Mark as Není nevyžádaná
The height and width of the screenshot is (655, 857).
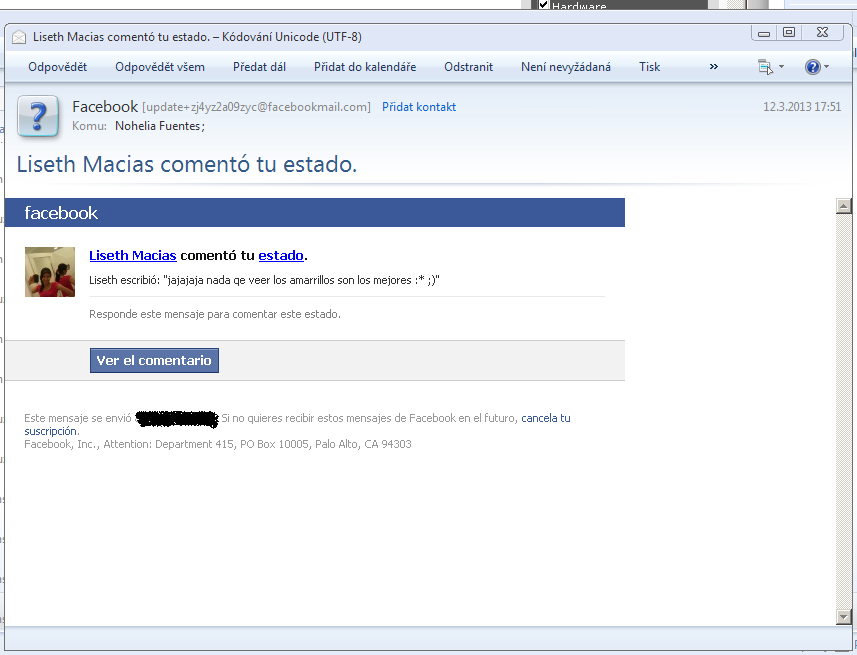tap(566, 67)
